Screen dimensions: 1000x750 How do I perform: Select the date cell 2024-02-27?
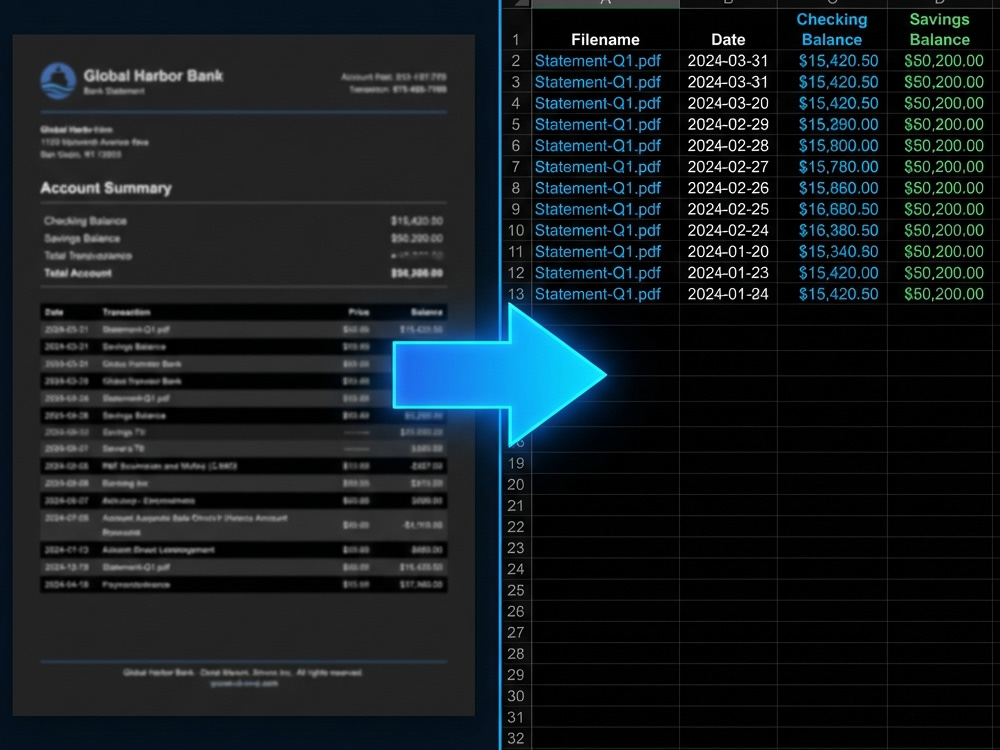(728, 166)
